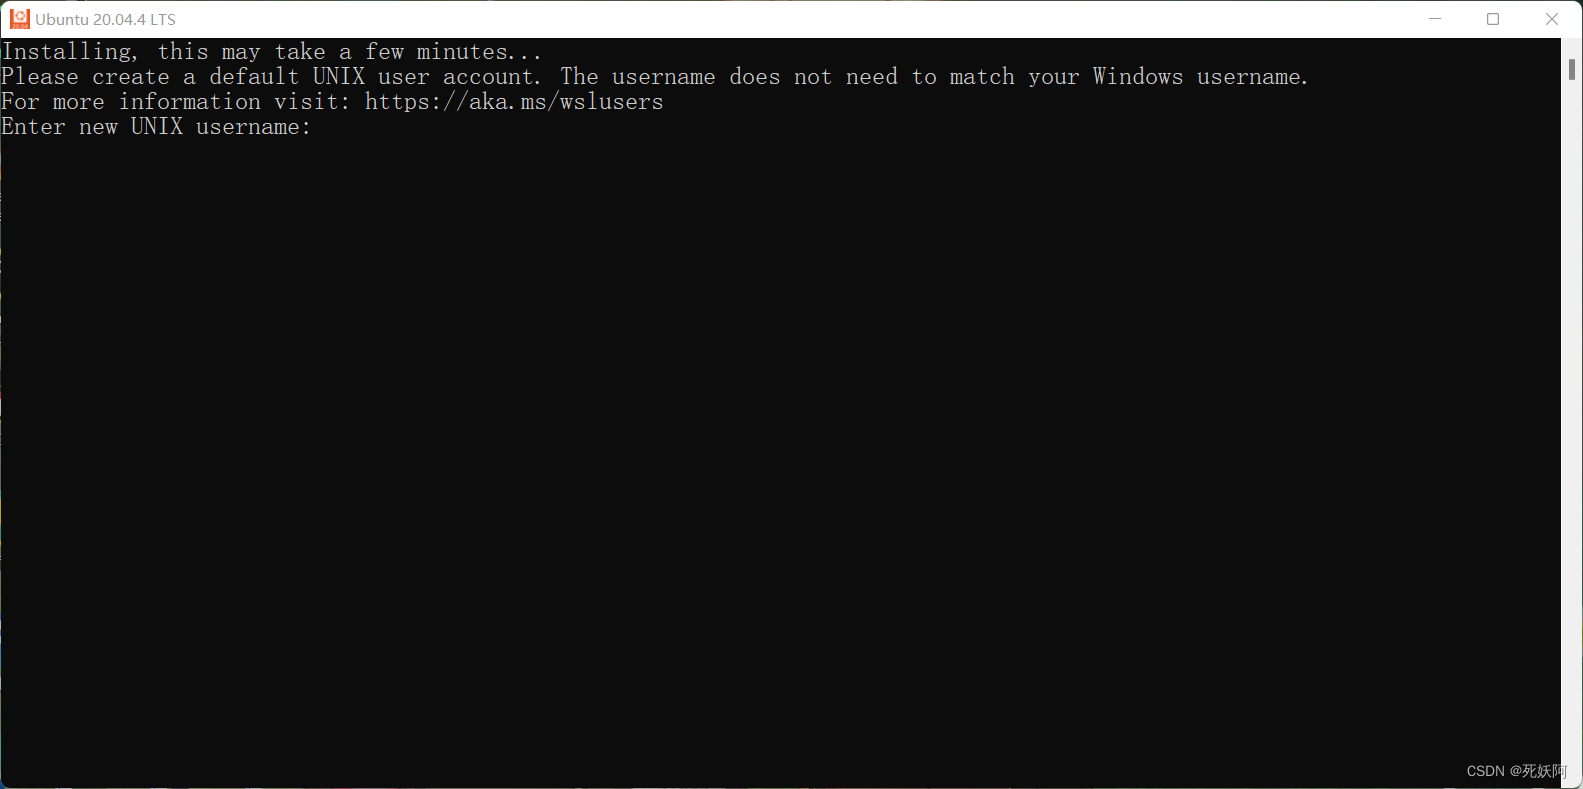Open the Ubuntu icon window menu

coord(20,19)
